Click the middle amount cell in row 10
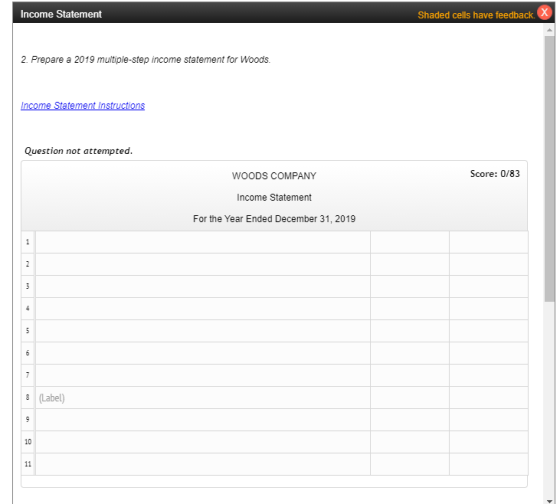Screen dimensions: 560x504 pyautogui.click(x=410, y=442)
